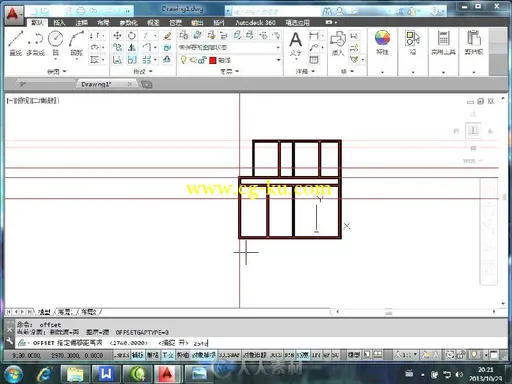
Task: Click the Insert block icon
Action: [x=338, y=43]
